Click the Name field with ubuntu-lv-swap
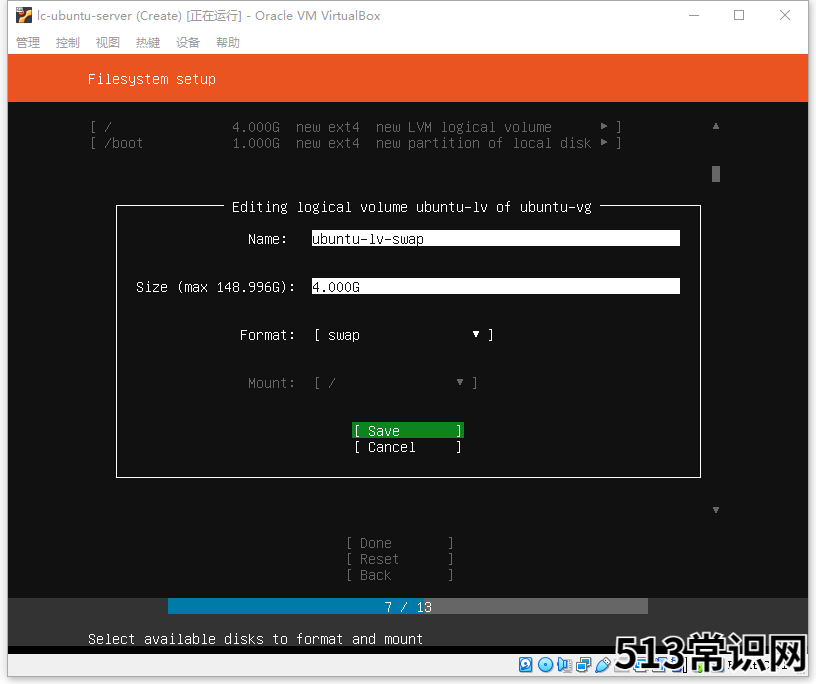Screen dimensions: 816x684 (495, 238)
